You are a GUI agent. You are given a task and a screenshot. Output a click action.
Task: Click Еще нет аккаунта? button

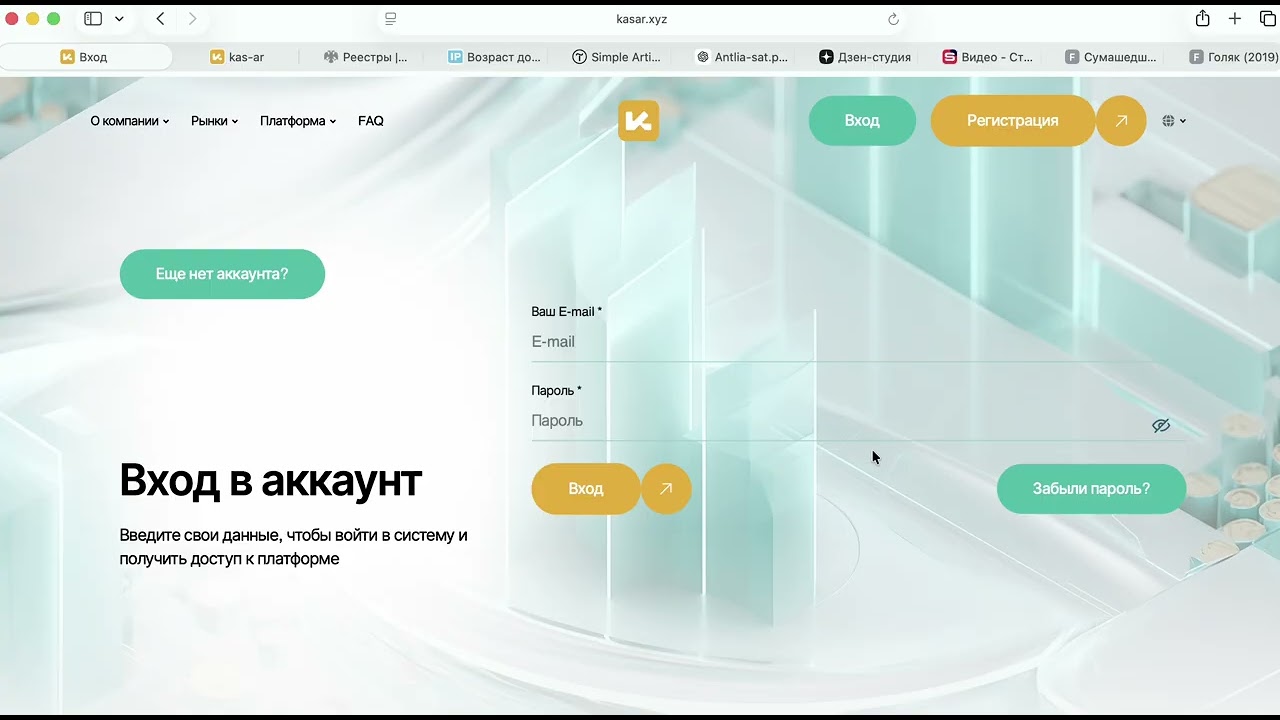click(222, 274)
